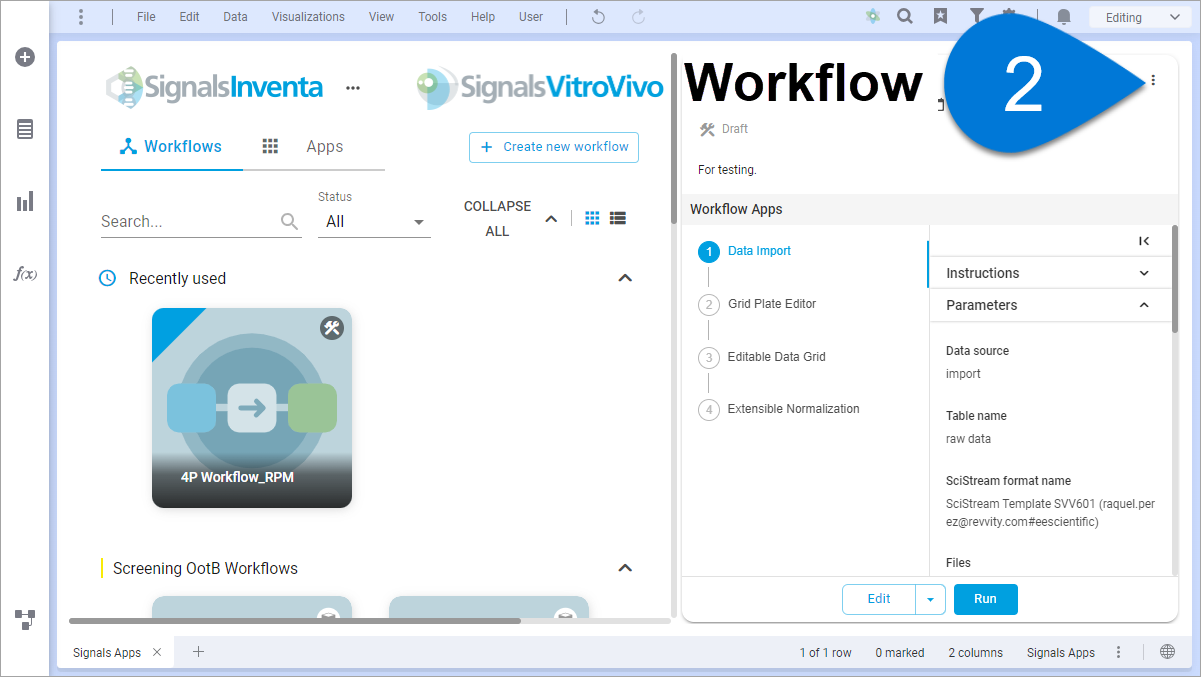Switch to the Apps tab

314,147
